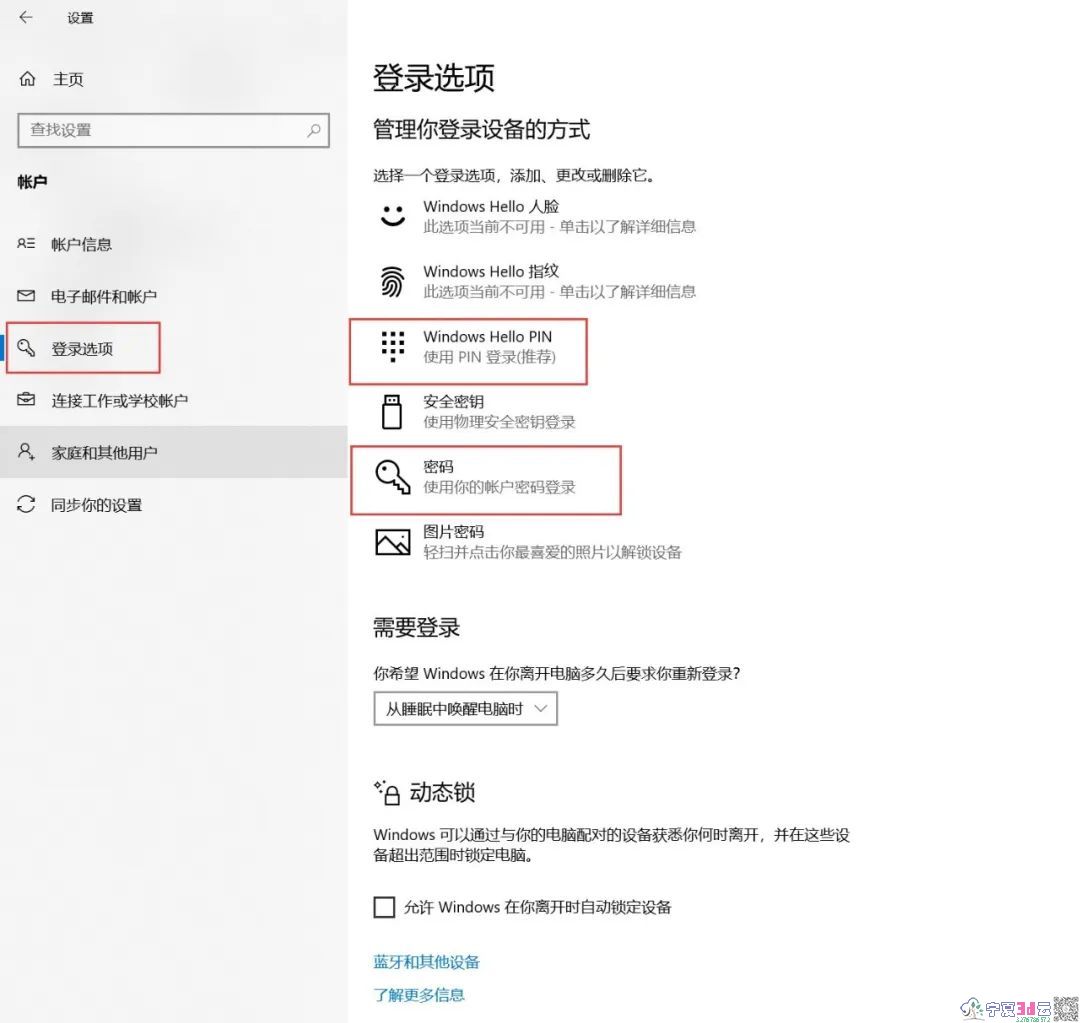The height and width of the screenshot is (1023, 1080).
Task: Open 连接工作或学校帐户 sidebar page
Action: tap(119, 400)
